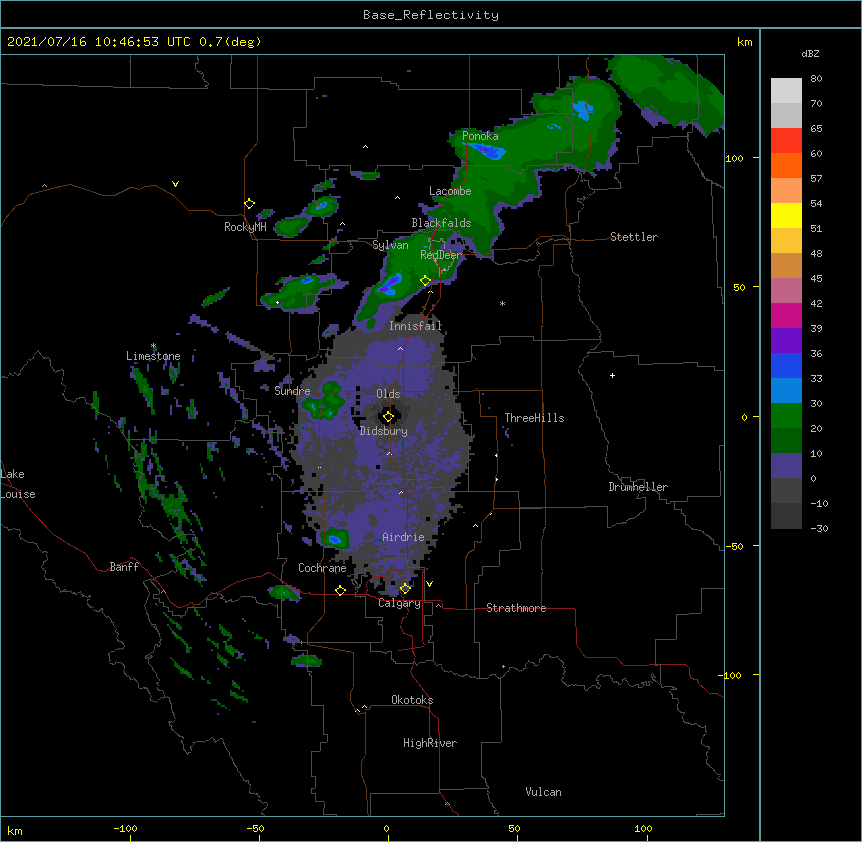Click the Sundre city label
Image resolution: width=862 pixels, height=842 pixels.
[292, 391]
